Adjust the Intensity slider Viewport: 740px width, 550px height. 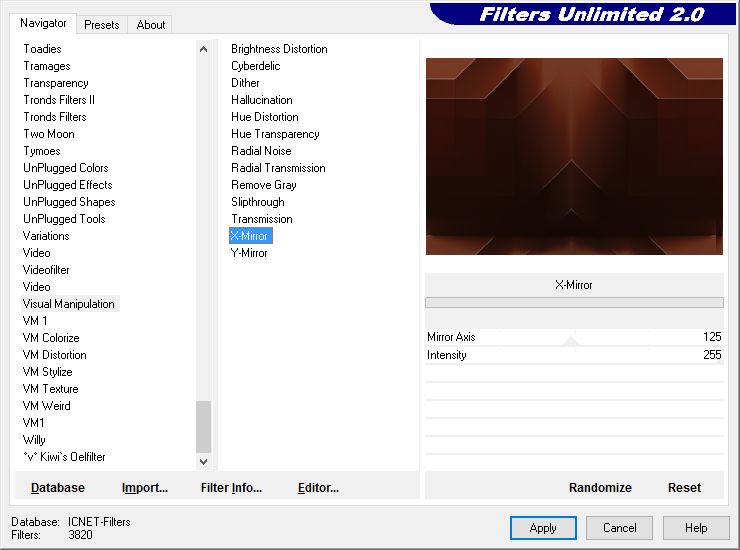coord(574,355)
